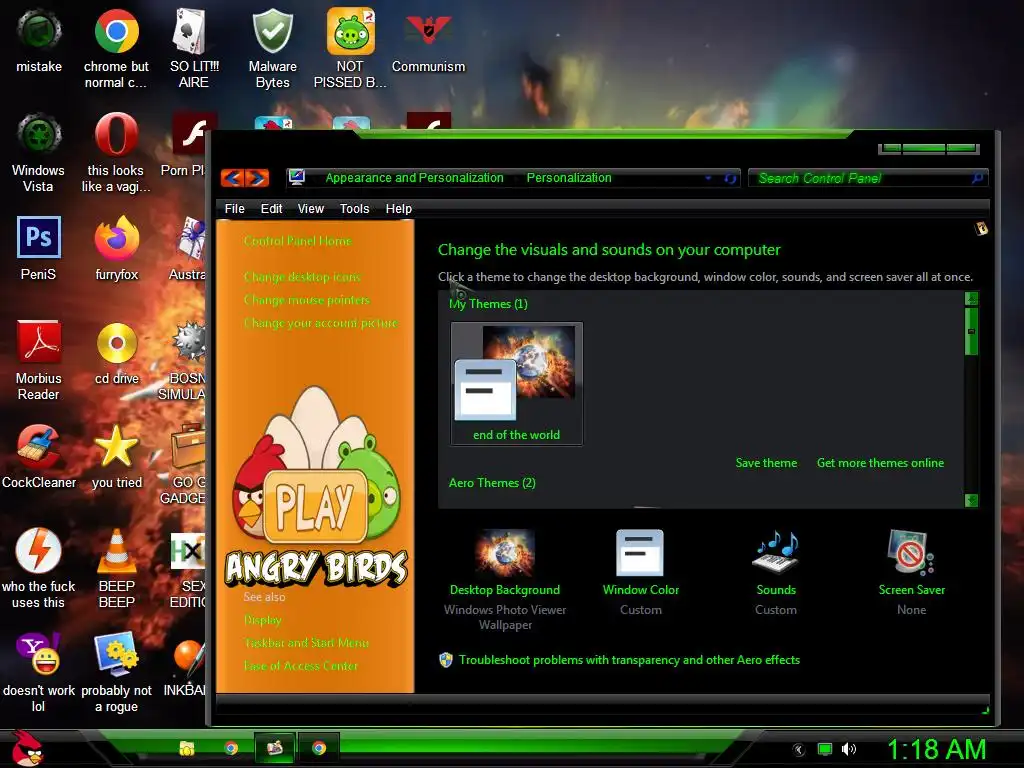Open Screen Saver settings
The image size is (1024, 768).
912,572
